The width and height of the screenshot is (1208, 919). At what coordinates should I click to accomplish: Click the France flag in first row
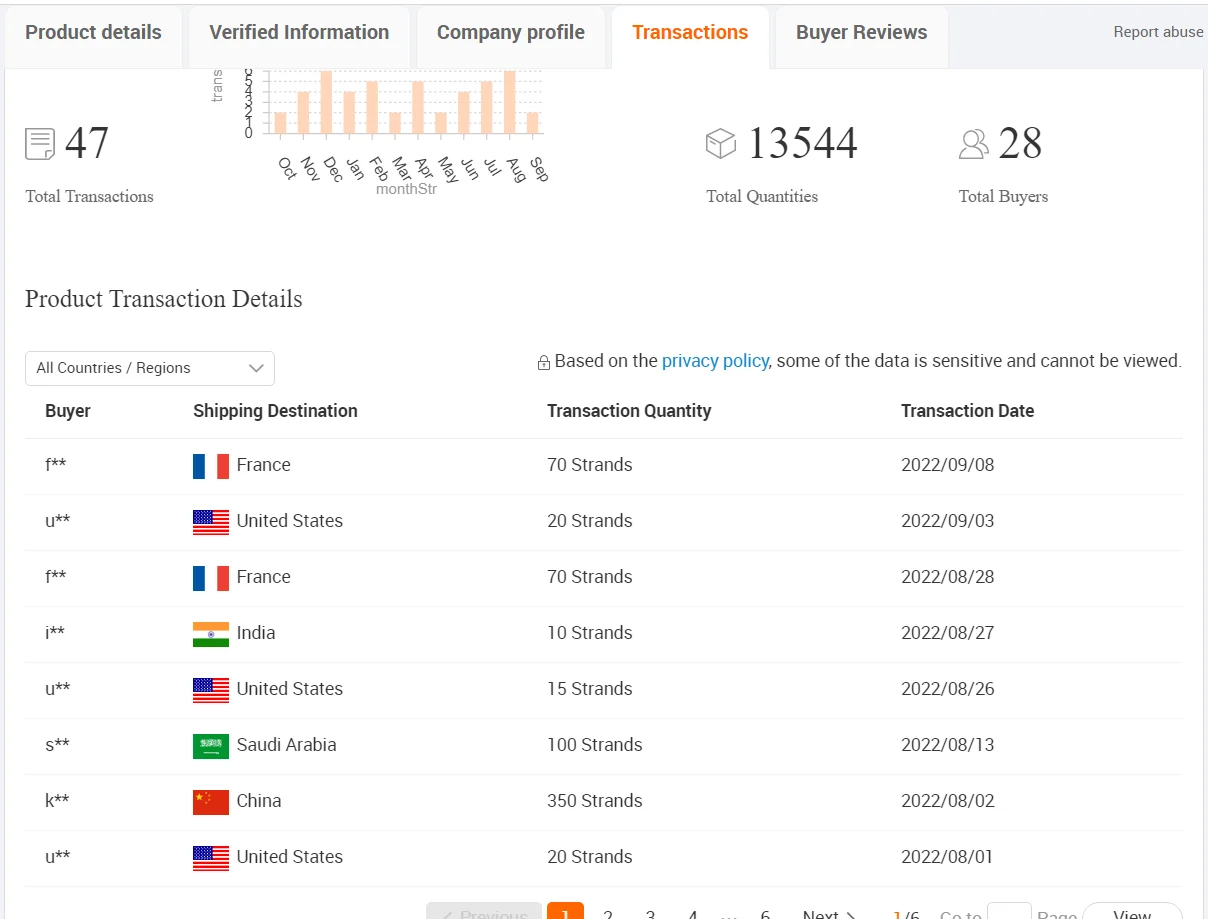pos(211,466)
